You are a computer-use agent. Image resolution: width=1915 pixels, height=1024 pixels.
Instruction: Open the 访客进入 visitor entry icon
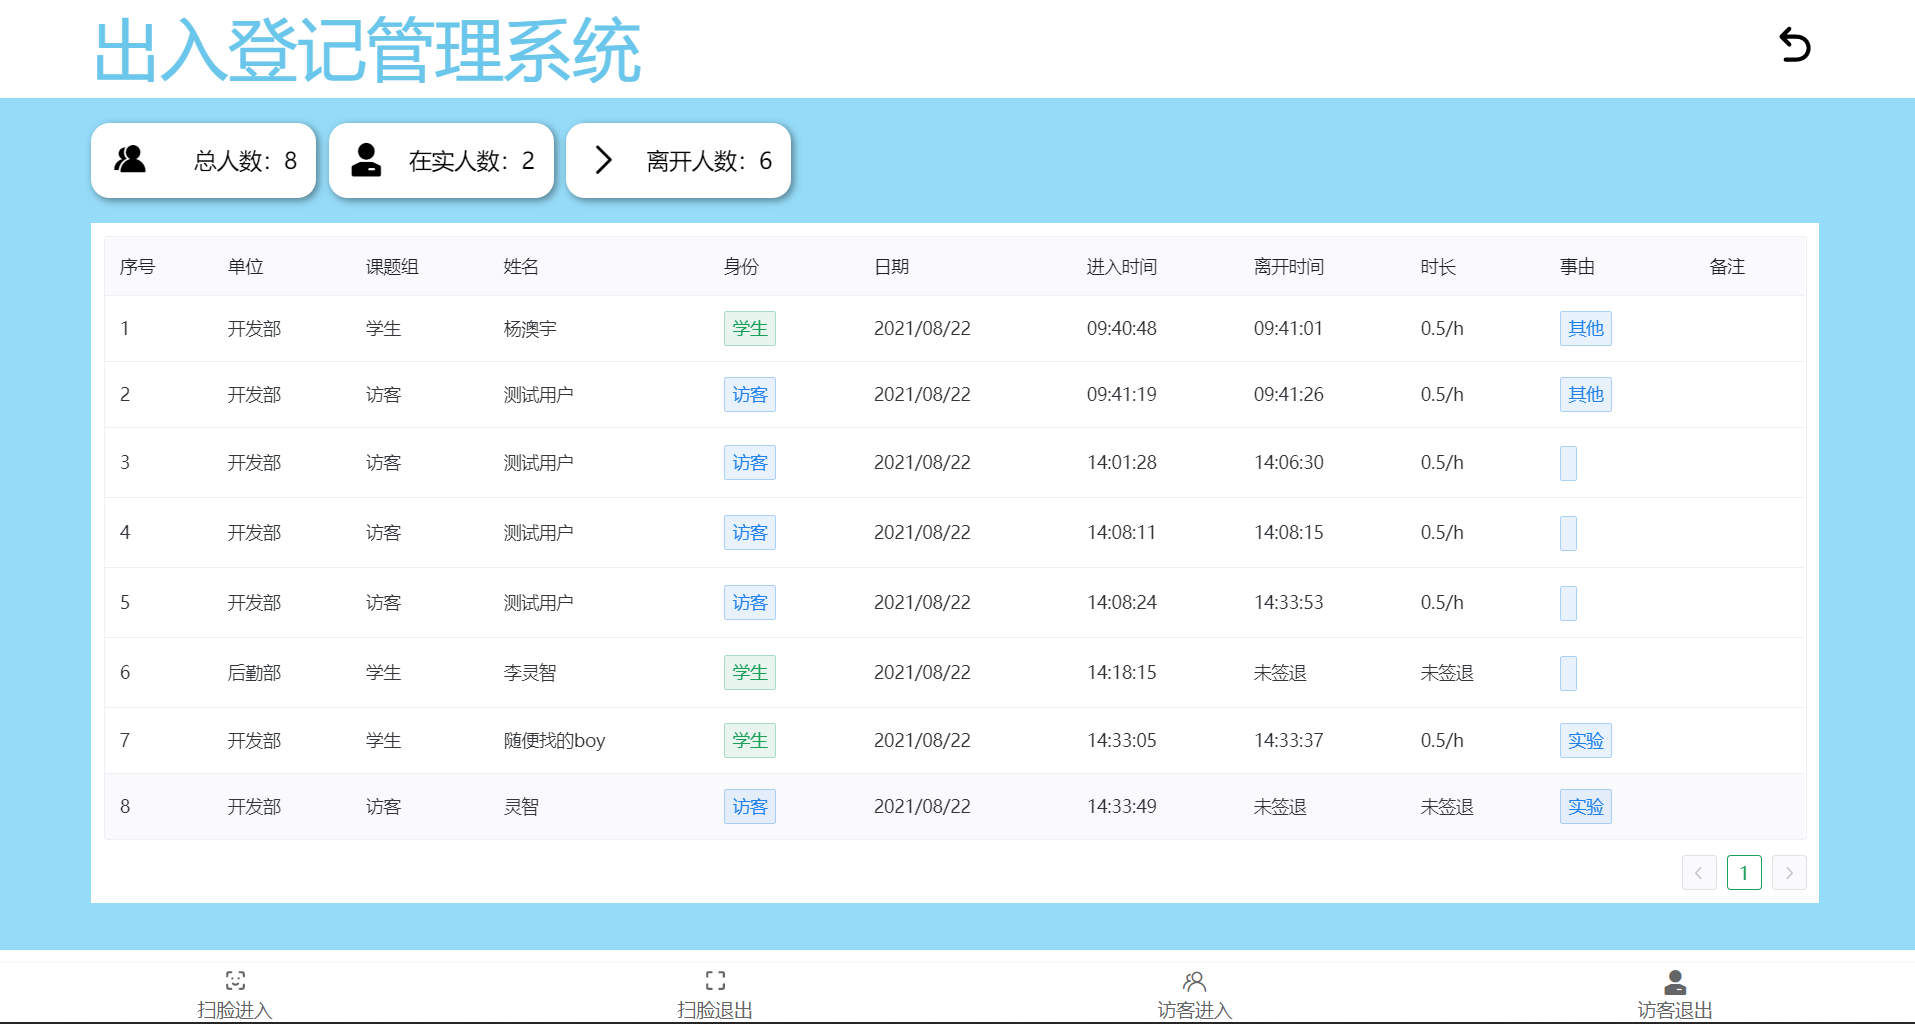(1195, 980)
